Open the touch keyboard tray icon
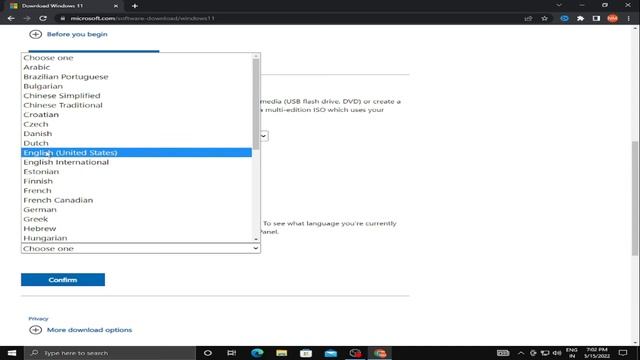Viewport: 640px width, 360px height. [x=503, y=353]
